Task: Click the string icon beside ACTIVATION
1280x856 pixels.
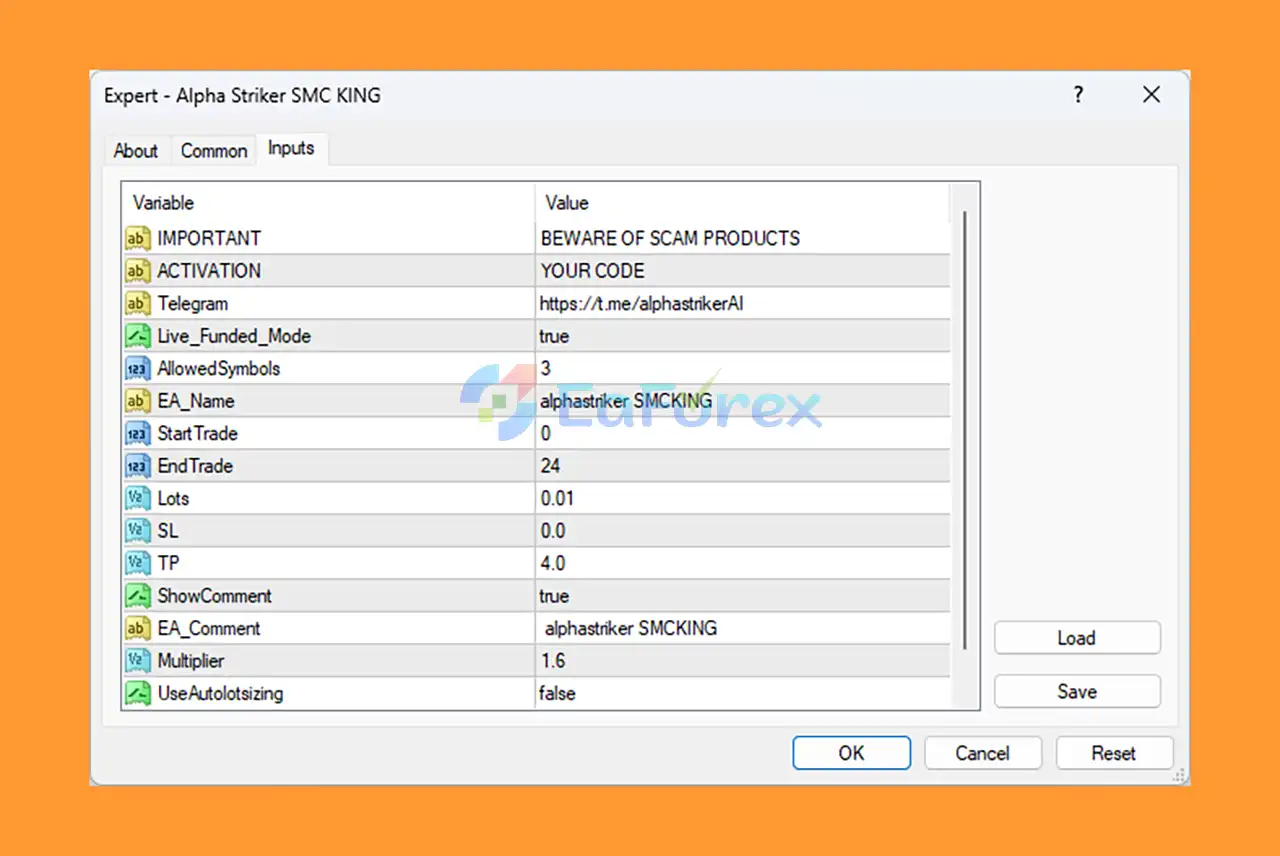Action: point(136,271)
